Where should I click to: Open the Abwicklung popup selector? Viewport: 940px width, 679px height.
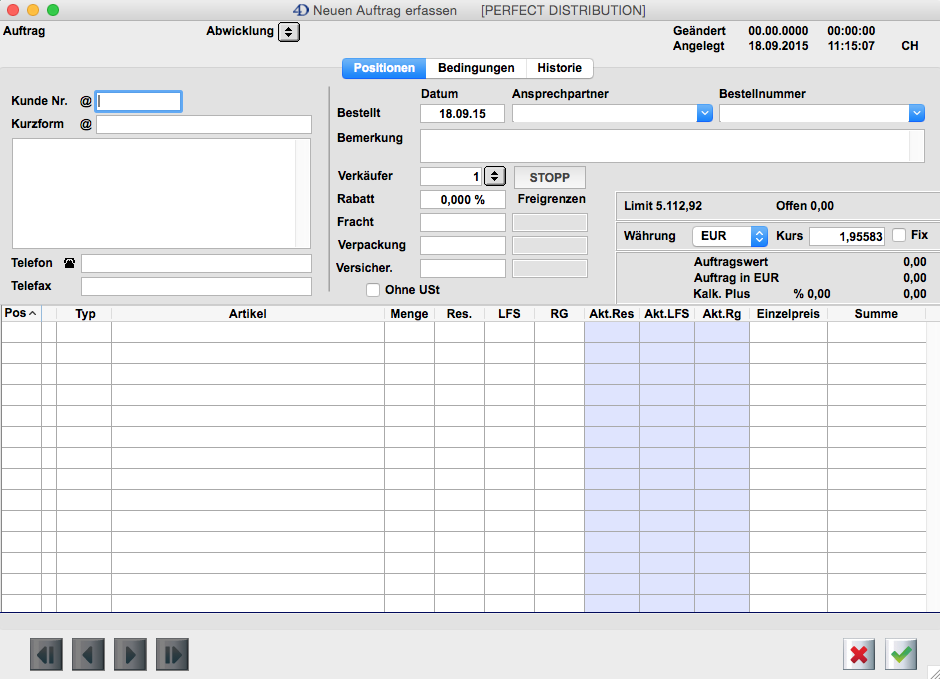coord(288,32)
